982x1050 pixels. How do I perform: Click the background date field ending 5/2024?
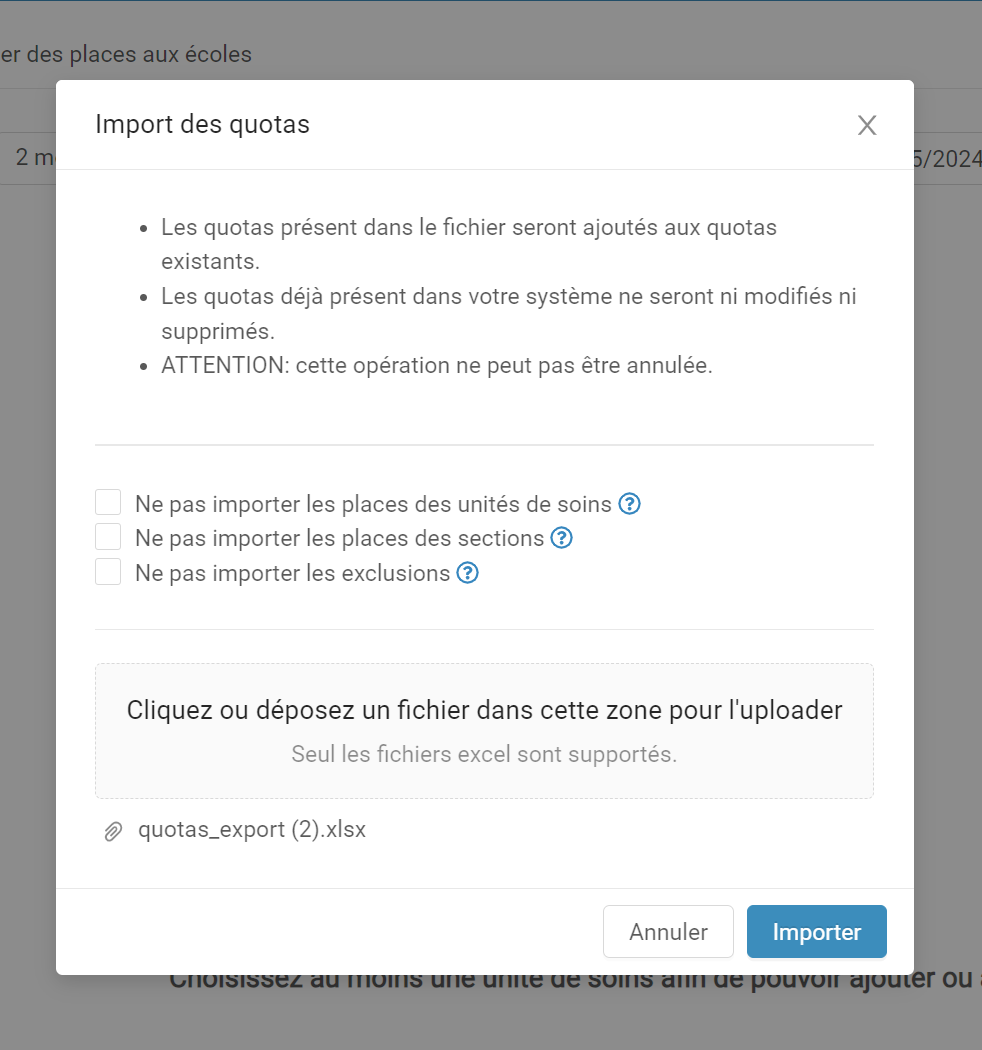[947, 159]
